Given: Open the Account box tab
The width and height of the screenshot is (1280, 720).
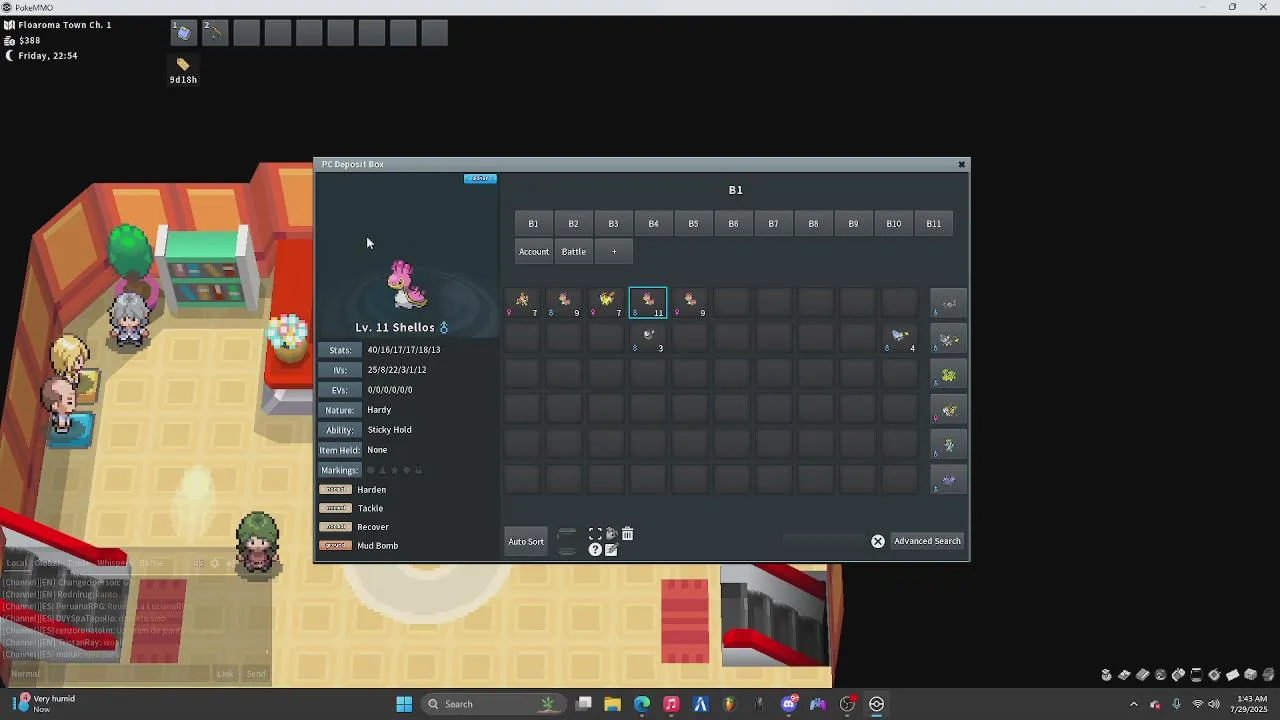Looking at the screenshot, I should 534,252.
